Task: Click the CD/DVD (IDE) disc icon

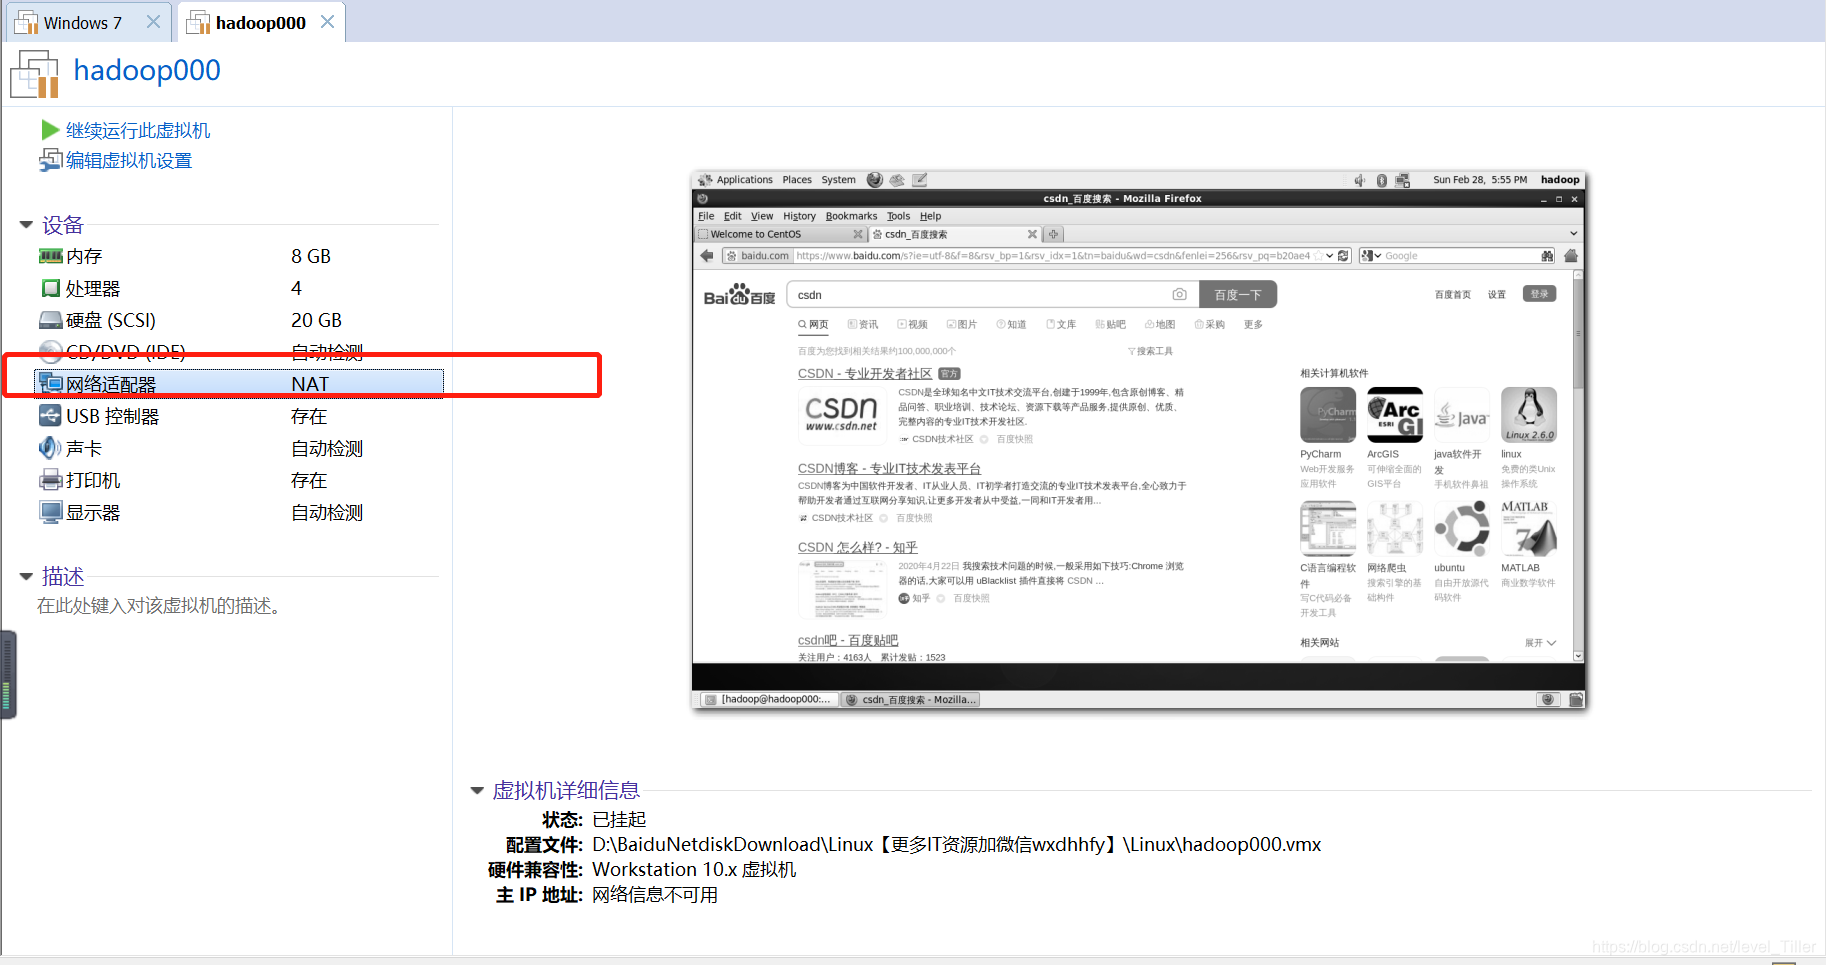Action: (x=50, y=351)
